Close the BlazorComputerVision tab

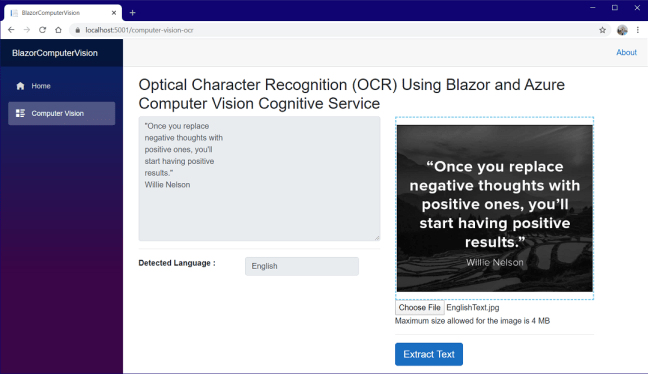[114, 13]
